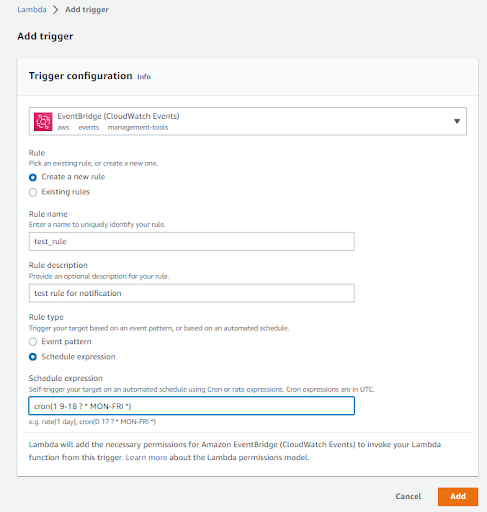Open the trigger source dropdown arrow

pos(457,121)
